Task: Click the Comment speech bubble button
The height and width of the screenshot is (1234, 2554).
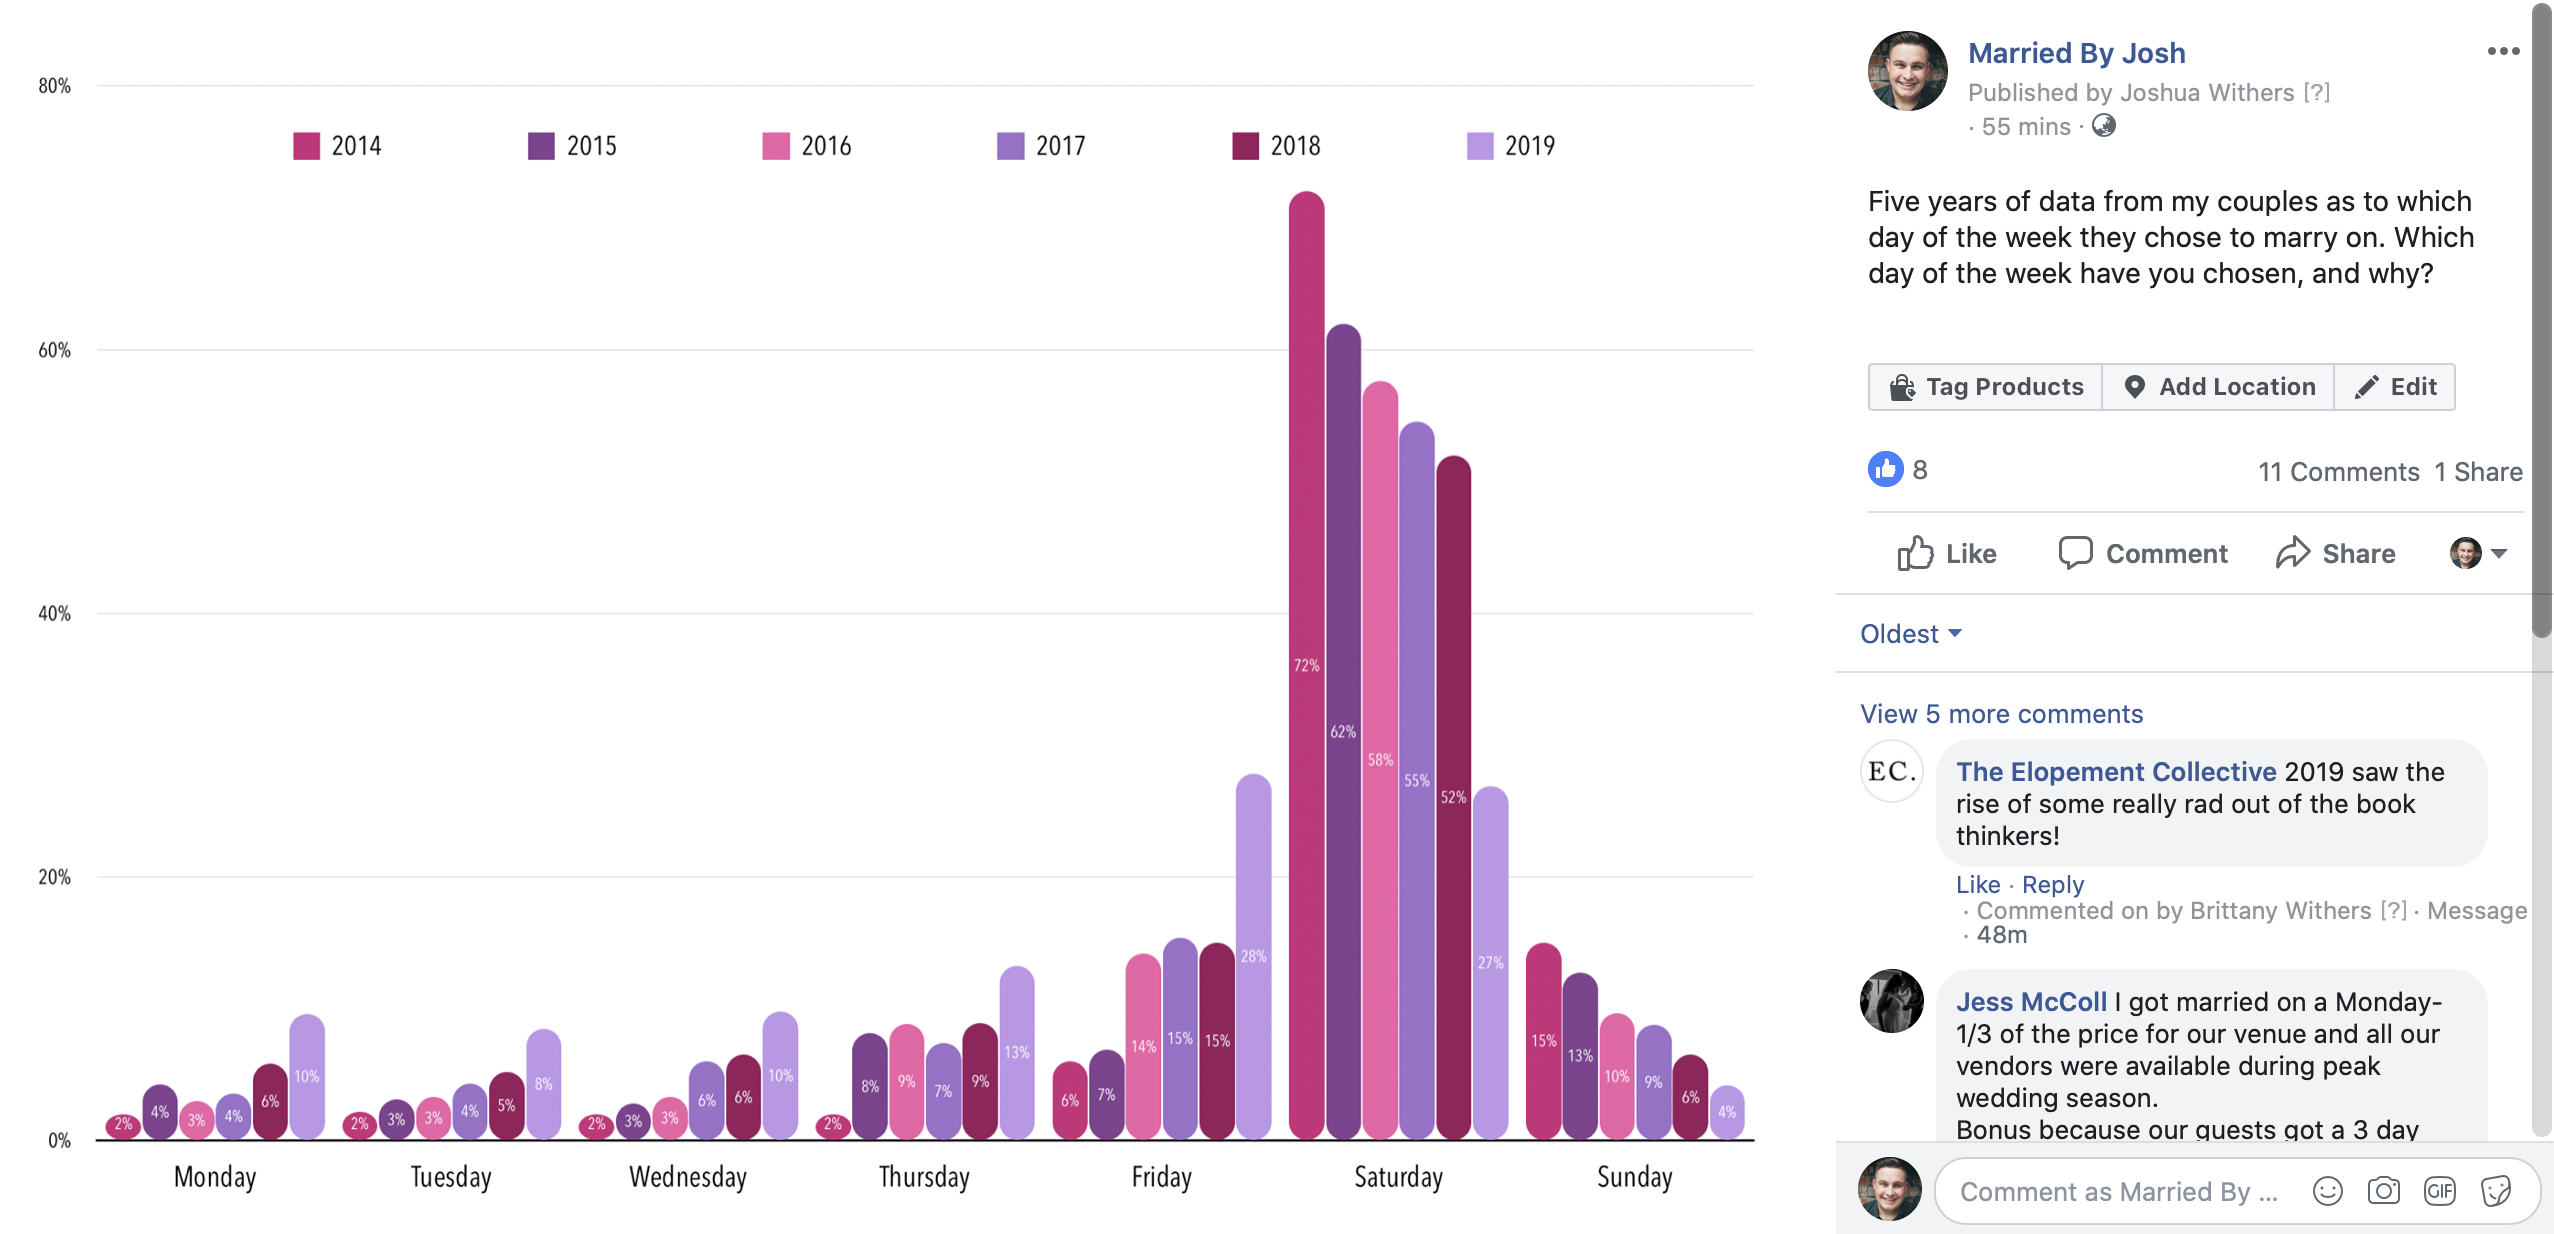Action: coord(2143,553)
